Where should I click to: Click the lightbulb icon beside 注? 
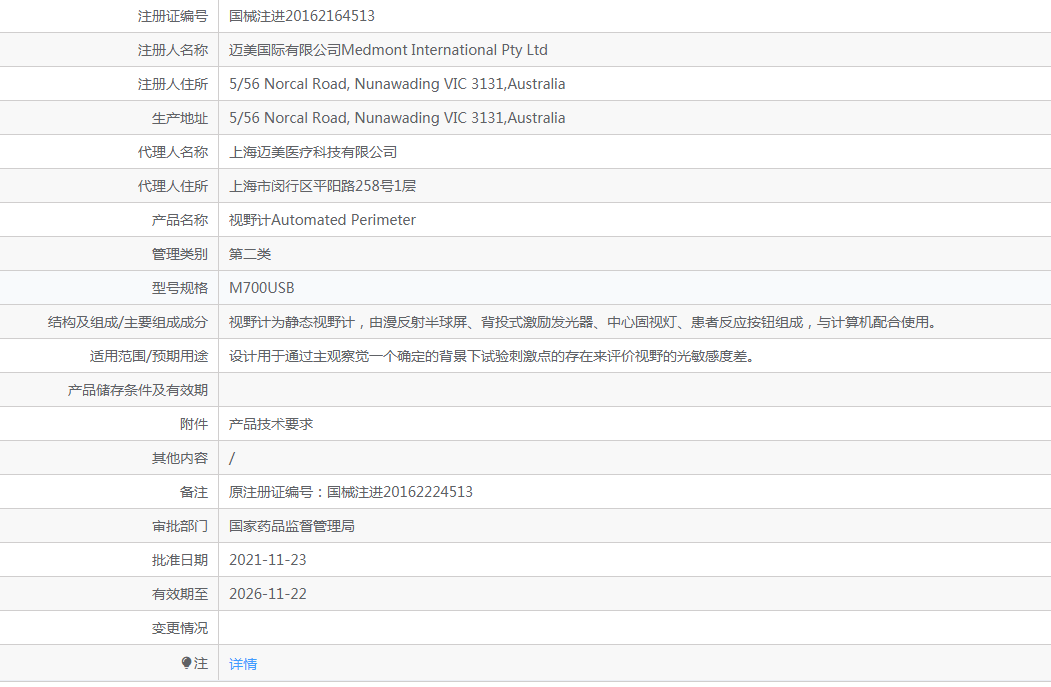point(186,663)
